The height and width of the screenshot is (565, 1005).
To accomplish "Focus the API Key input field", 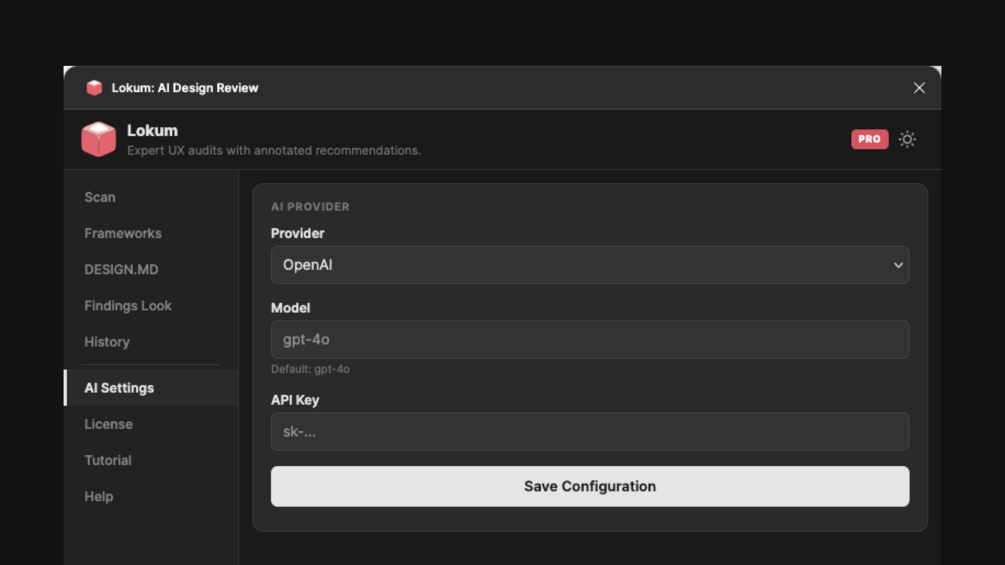I will point(590,431).
